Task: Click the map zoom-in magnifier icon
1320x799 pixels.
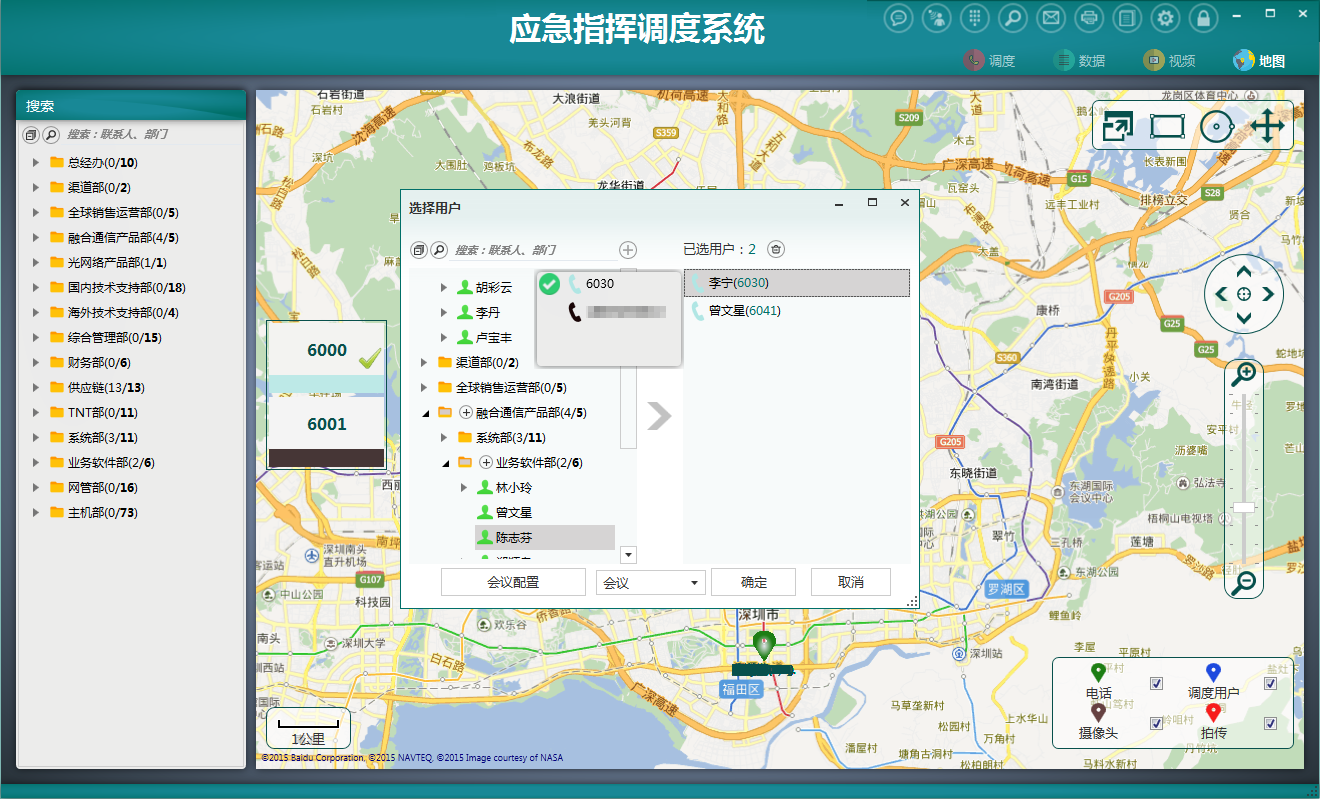Action: tap(1244, 375)
